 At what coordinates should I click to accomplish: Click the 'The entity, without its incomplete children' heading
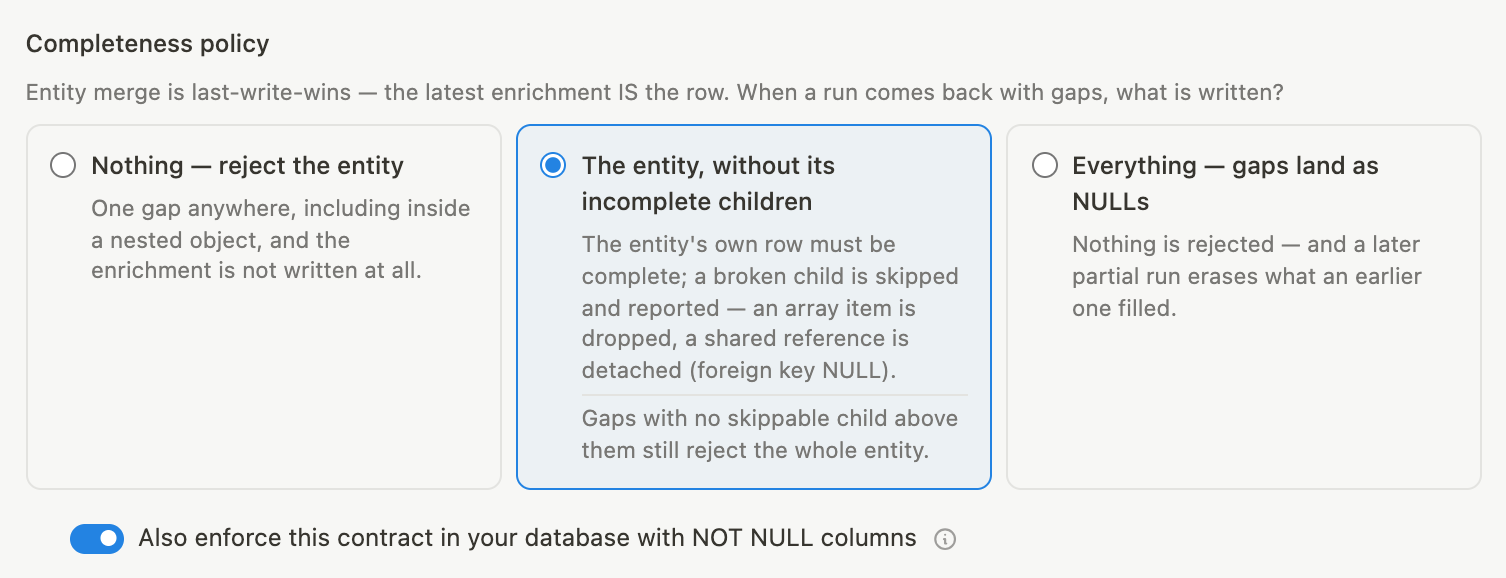[x=708, y=183]
